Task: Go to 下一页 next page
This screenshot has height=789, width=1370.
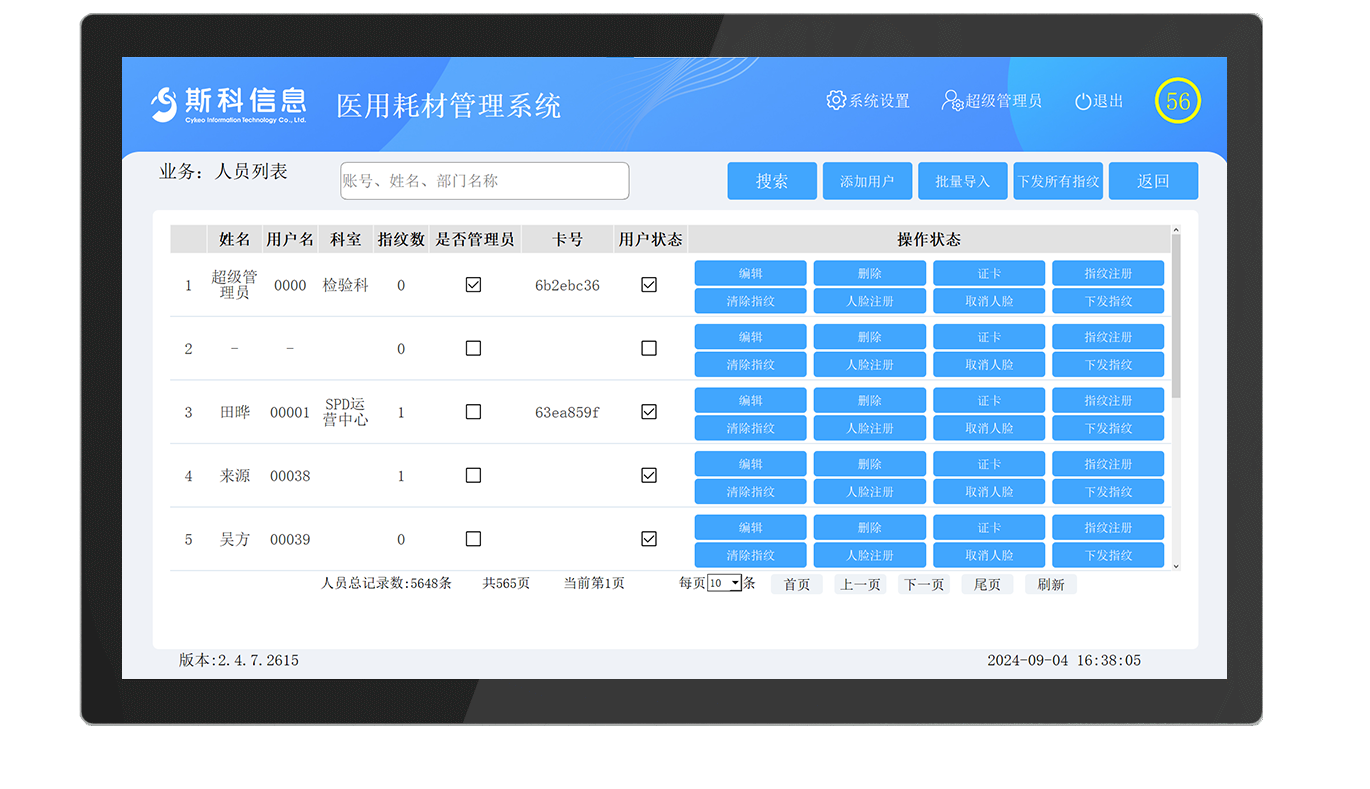Action: tap(923, 583)
